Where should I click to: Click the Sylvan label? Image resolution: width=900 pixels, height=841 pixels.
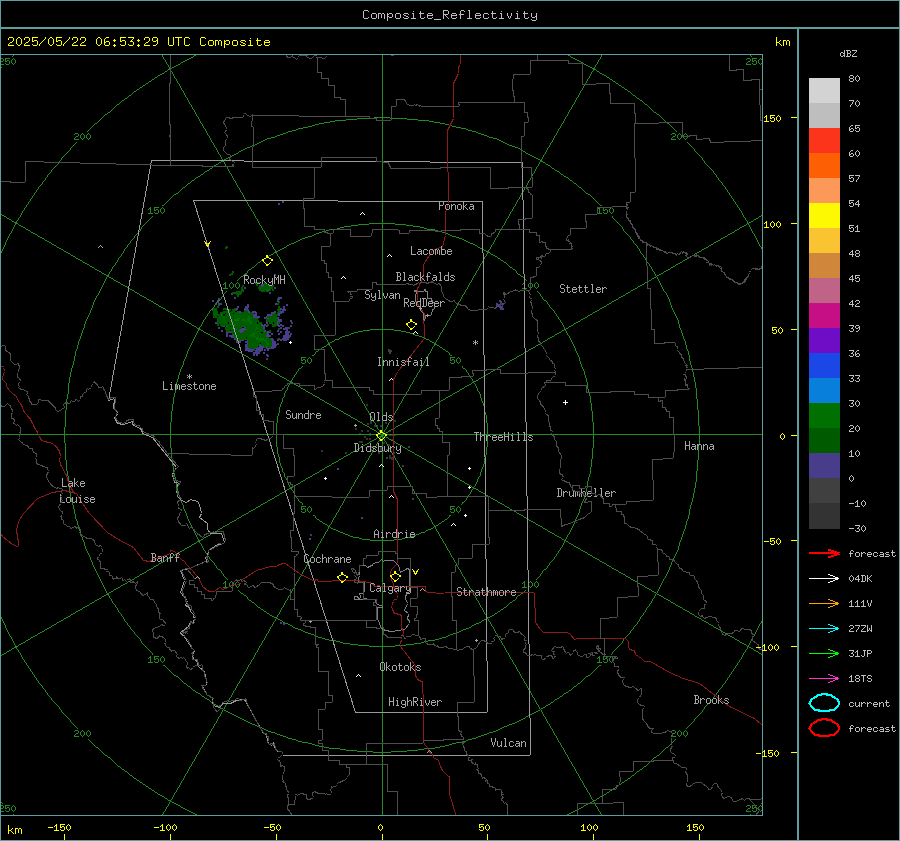(382, 295)
